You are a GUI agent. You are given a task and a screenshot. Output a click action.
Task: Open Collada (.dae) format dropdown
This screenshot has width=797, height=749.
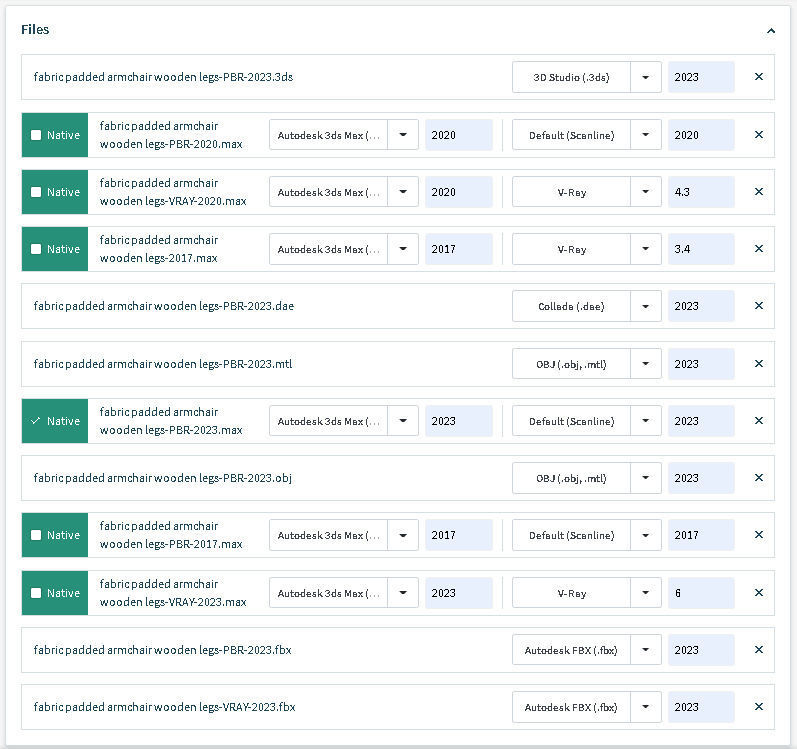tap(646, 306)
